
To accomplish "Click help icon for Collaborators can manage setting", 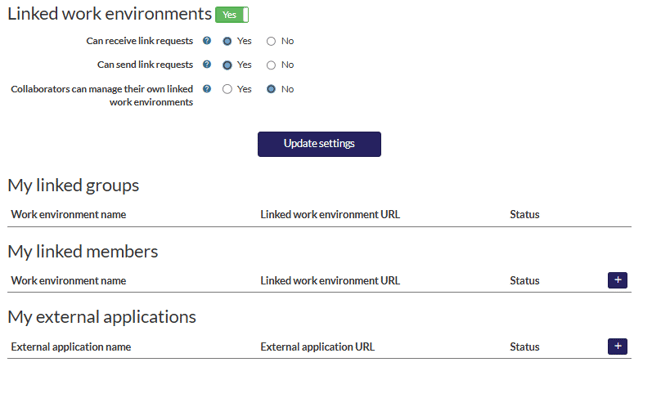I will click(x=207, y=89).
